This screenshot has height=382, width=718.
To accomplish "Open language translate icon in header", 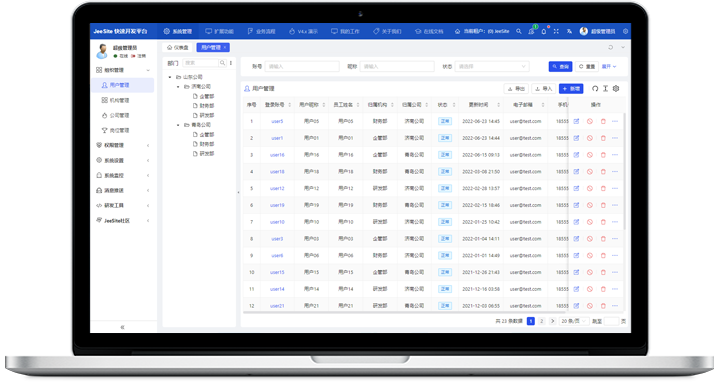I will click(569, 32).
